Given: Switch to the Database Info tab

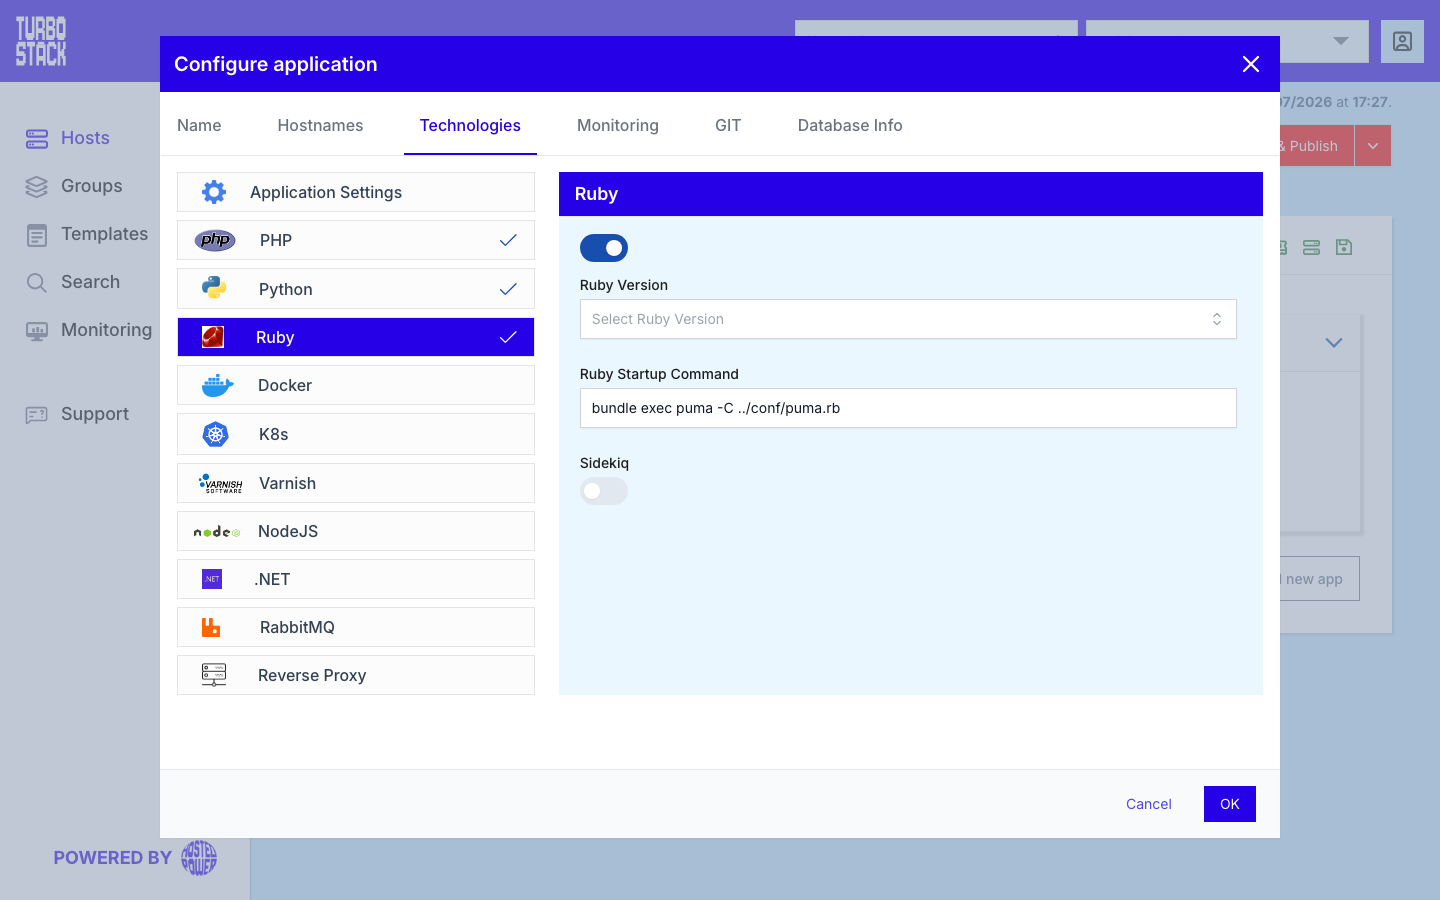Looking at the screenshot, I should coord(850,125).
